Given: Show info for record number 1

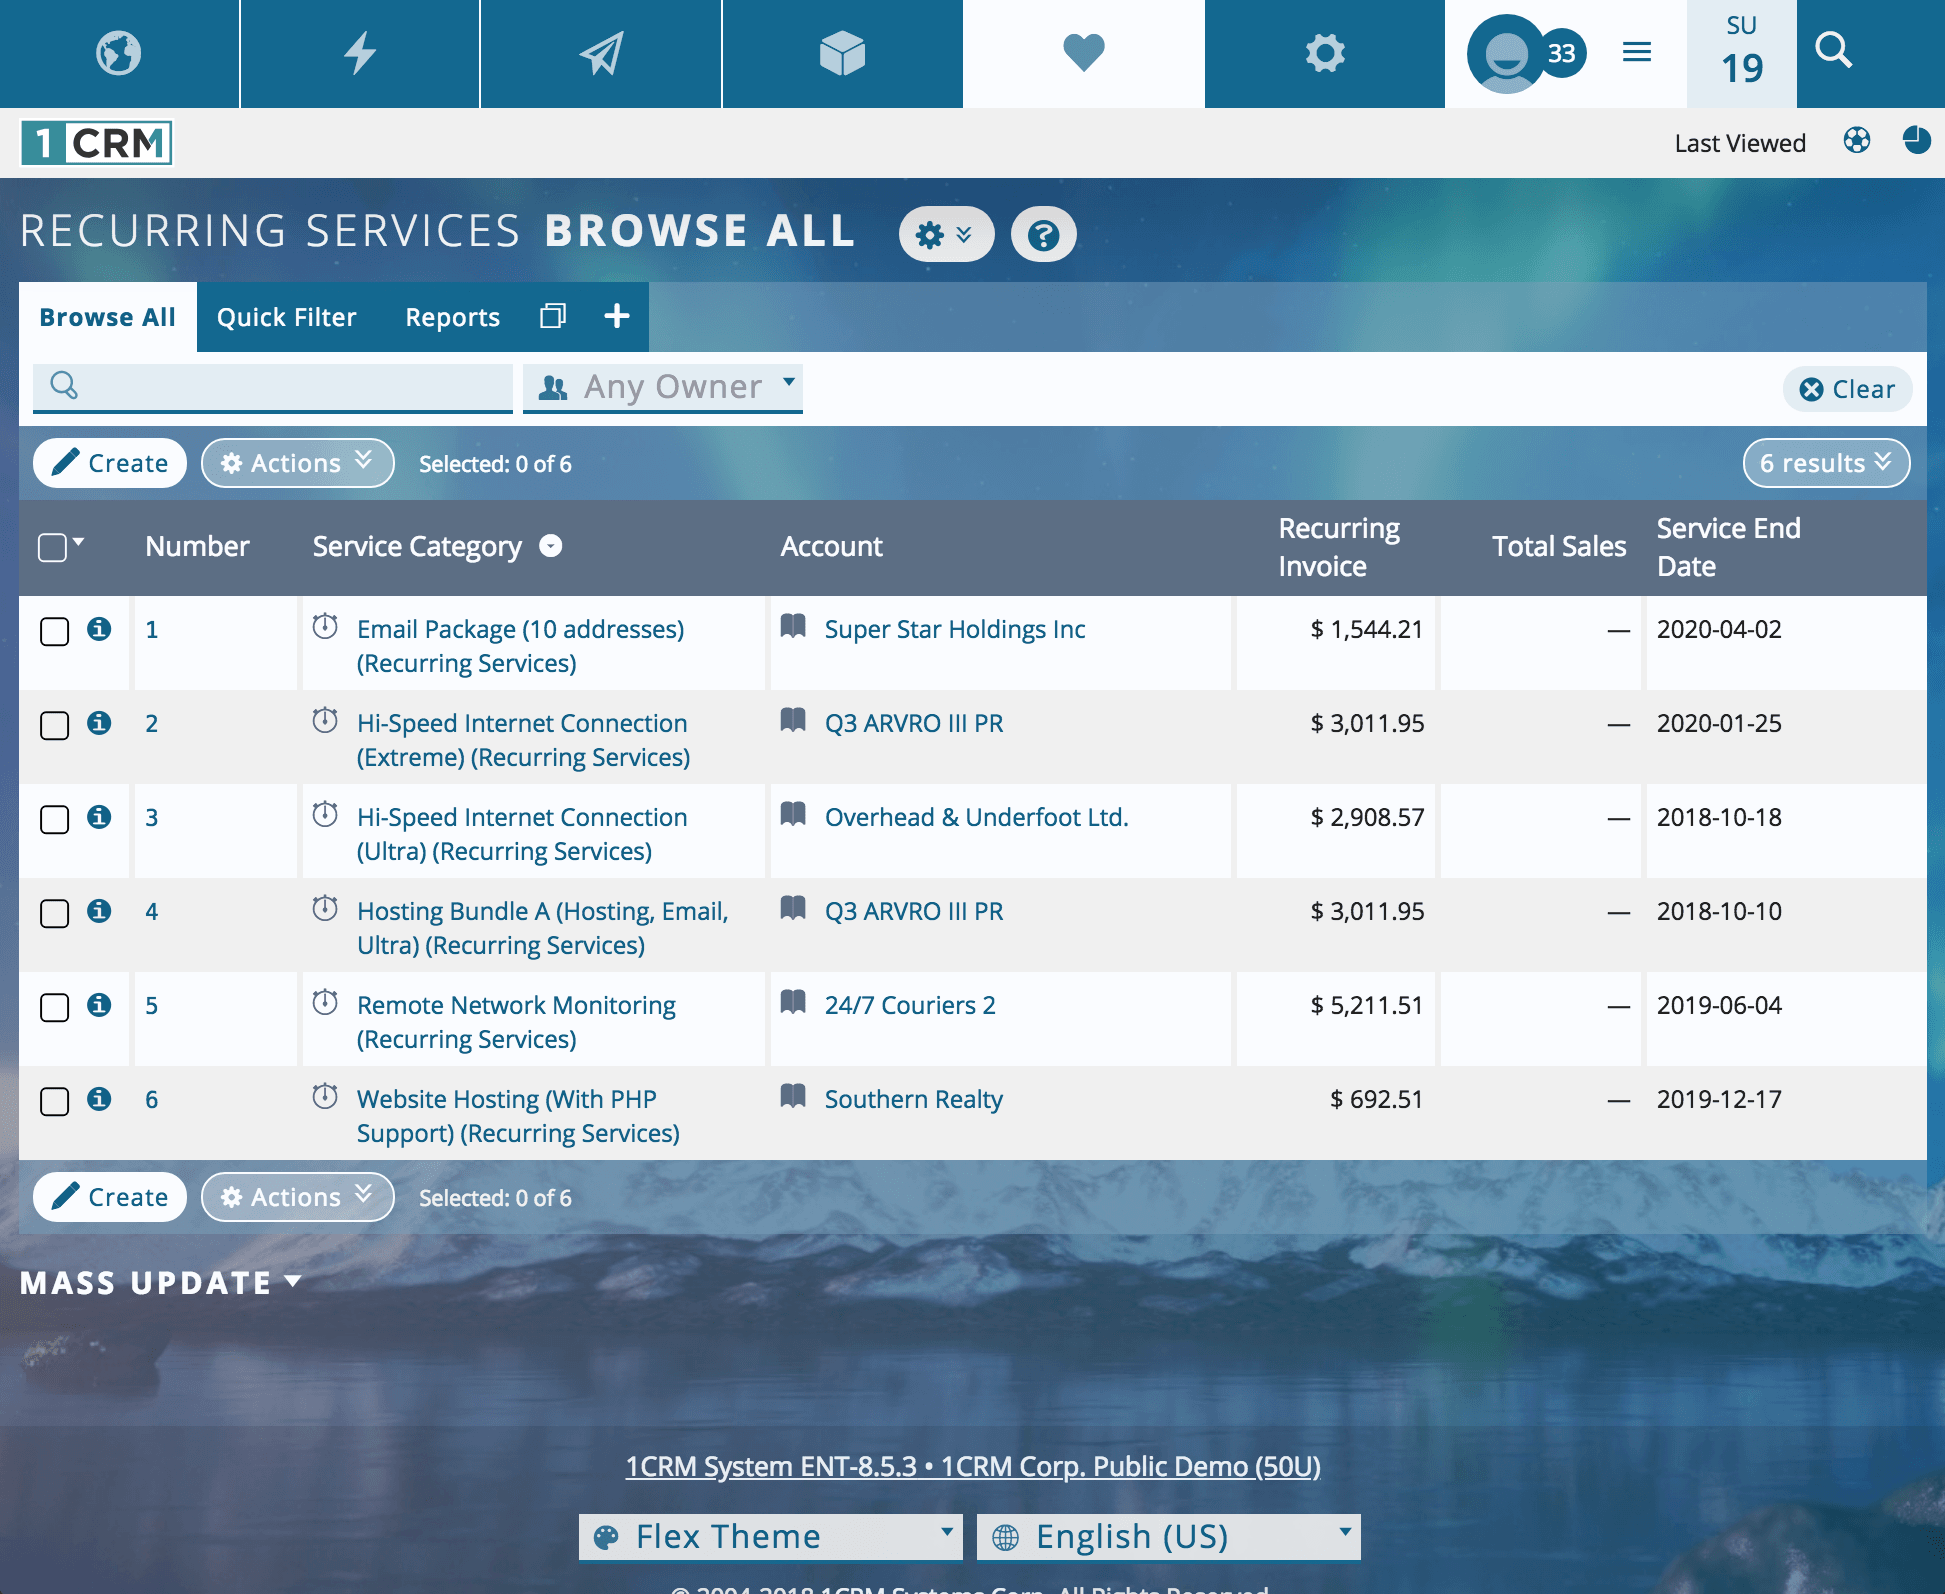Looking at the screenshot, I should [99, 629].
